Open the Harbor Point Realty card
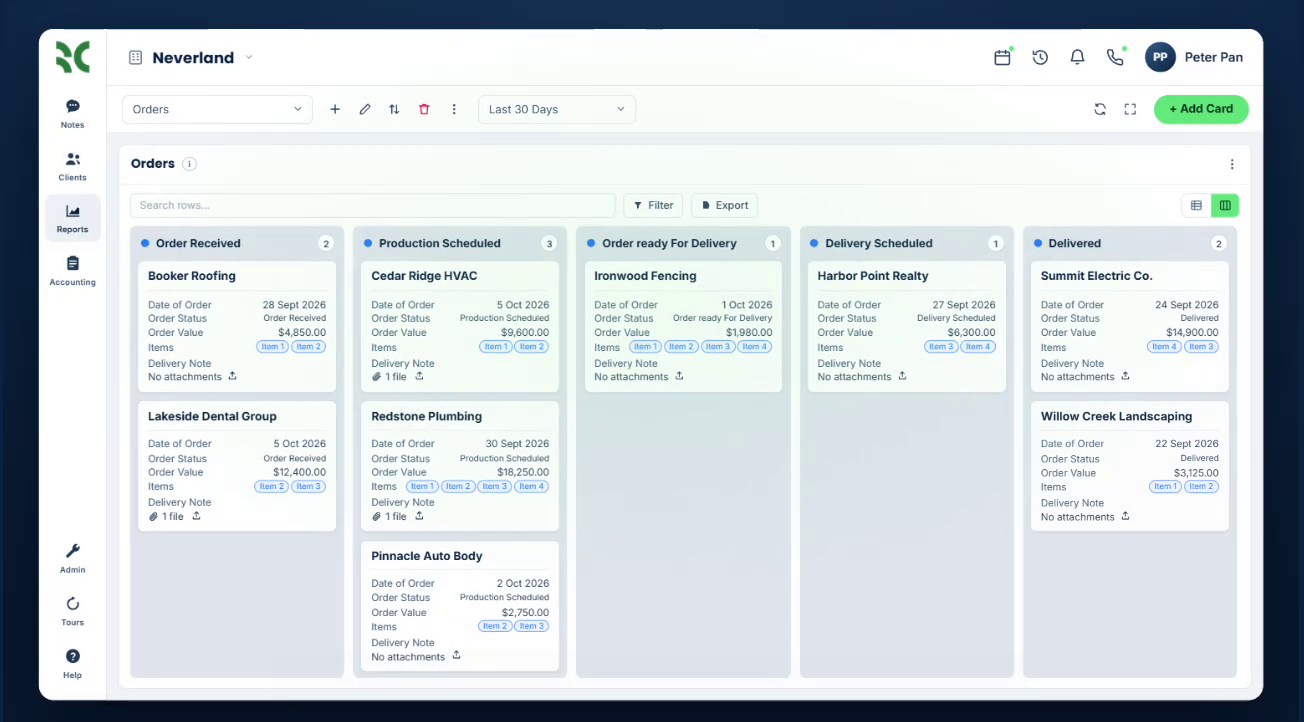Image resolution: width=1304 pixels, height=722 pixels. coord(906,326)
